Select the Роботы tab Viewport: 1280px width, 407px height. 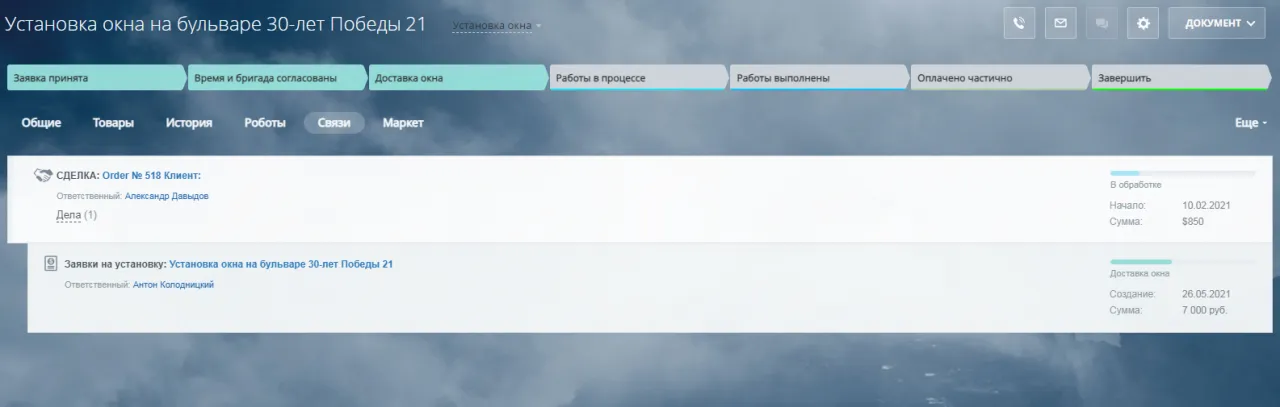coord(265,123)
